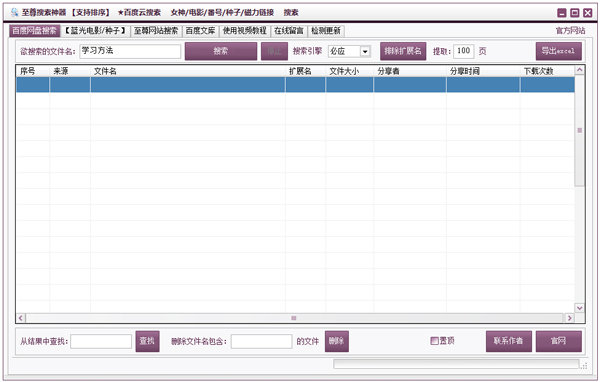Maximize the 至尊搜索神器 window
This screenshot has width=600, height=382.
(x=575, y=13)
